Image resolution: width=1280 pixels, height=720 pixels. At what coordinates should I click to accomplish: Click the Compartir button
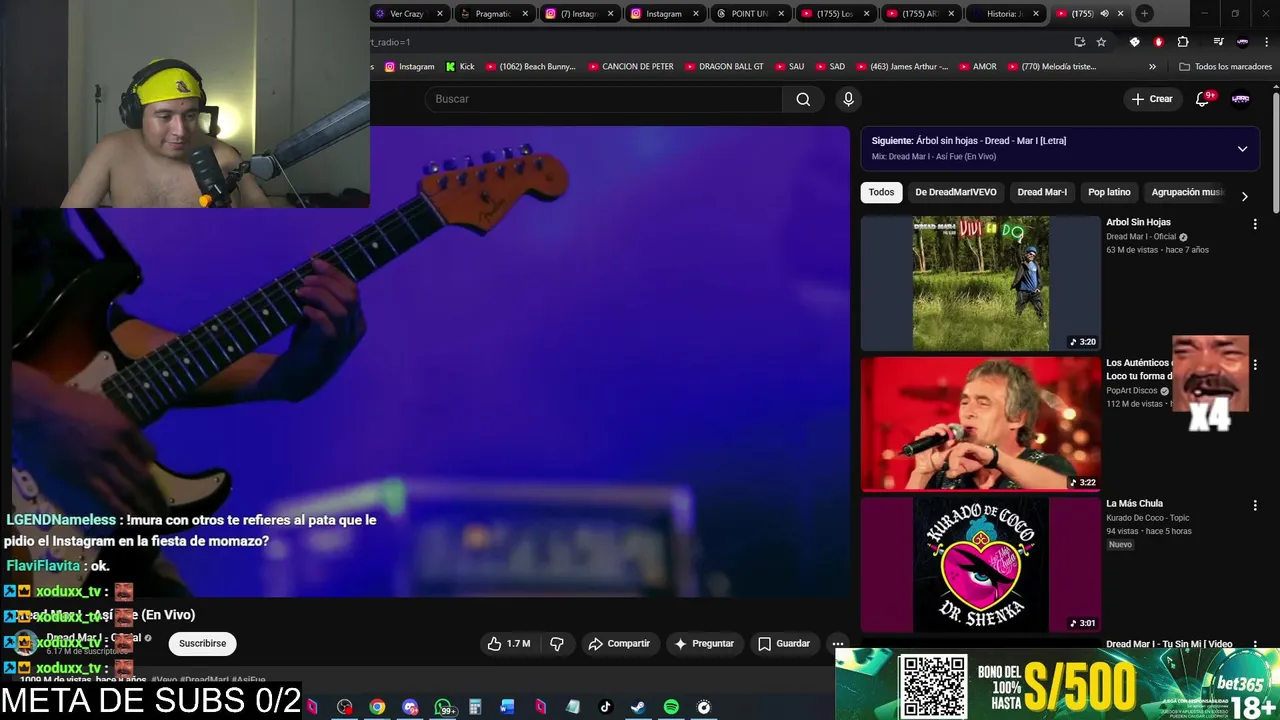[x=619, y=644]
